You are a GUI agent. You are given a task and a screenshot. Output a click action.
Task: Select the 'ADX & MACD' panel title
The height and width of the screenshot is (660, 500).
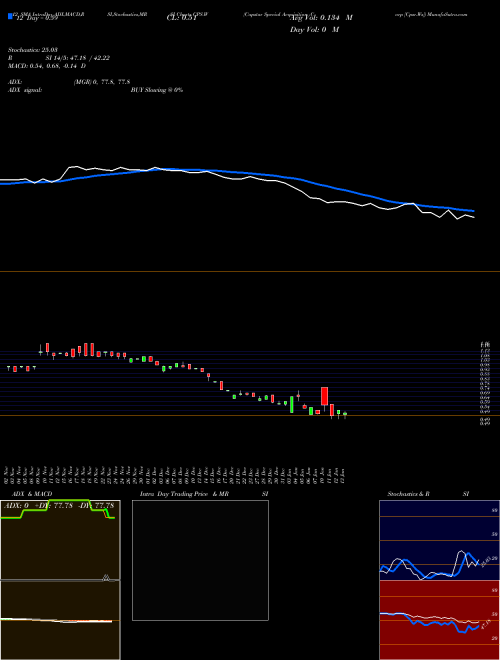pos(32,494)
